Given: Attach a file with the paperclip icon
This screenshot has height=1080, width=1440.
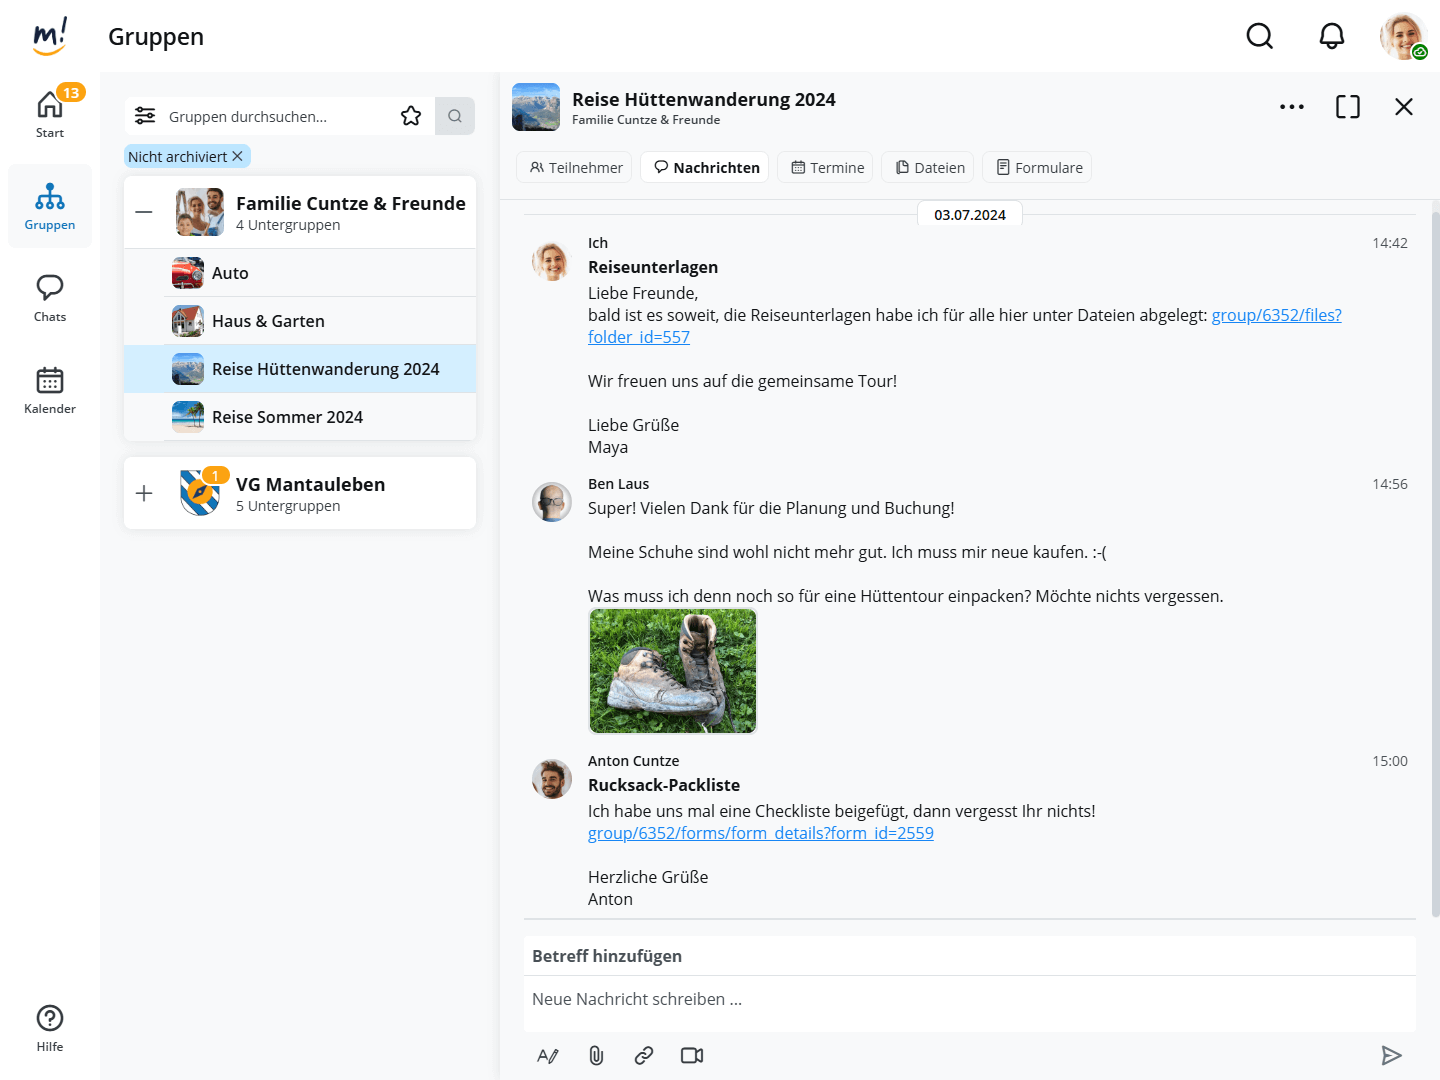Looking at the screenshot, I should point(596,1055).
